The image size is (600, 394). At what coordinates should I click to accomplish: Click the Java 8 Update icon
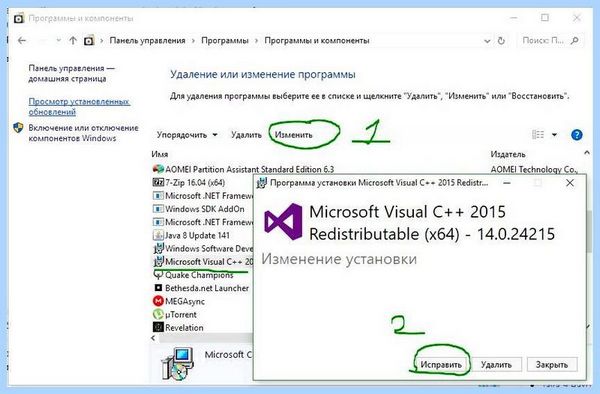(x=158, y=235)
